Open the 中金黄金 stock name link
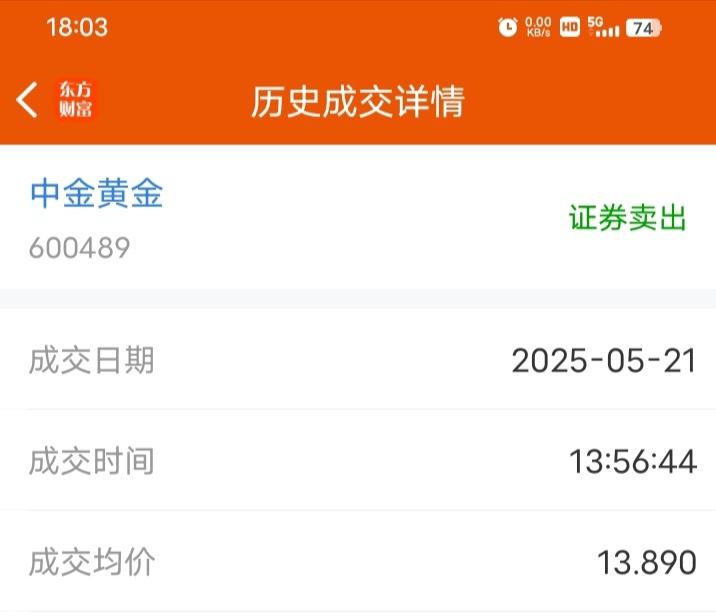The height and width of the screenshot is (616, 716). 97,193
